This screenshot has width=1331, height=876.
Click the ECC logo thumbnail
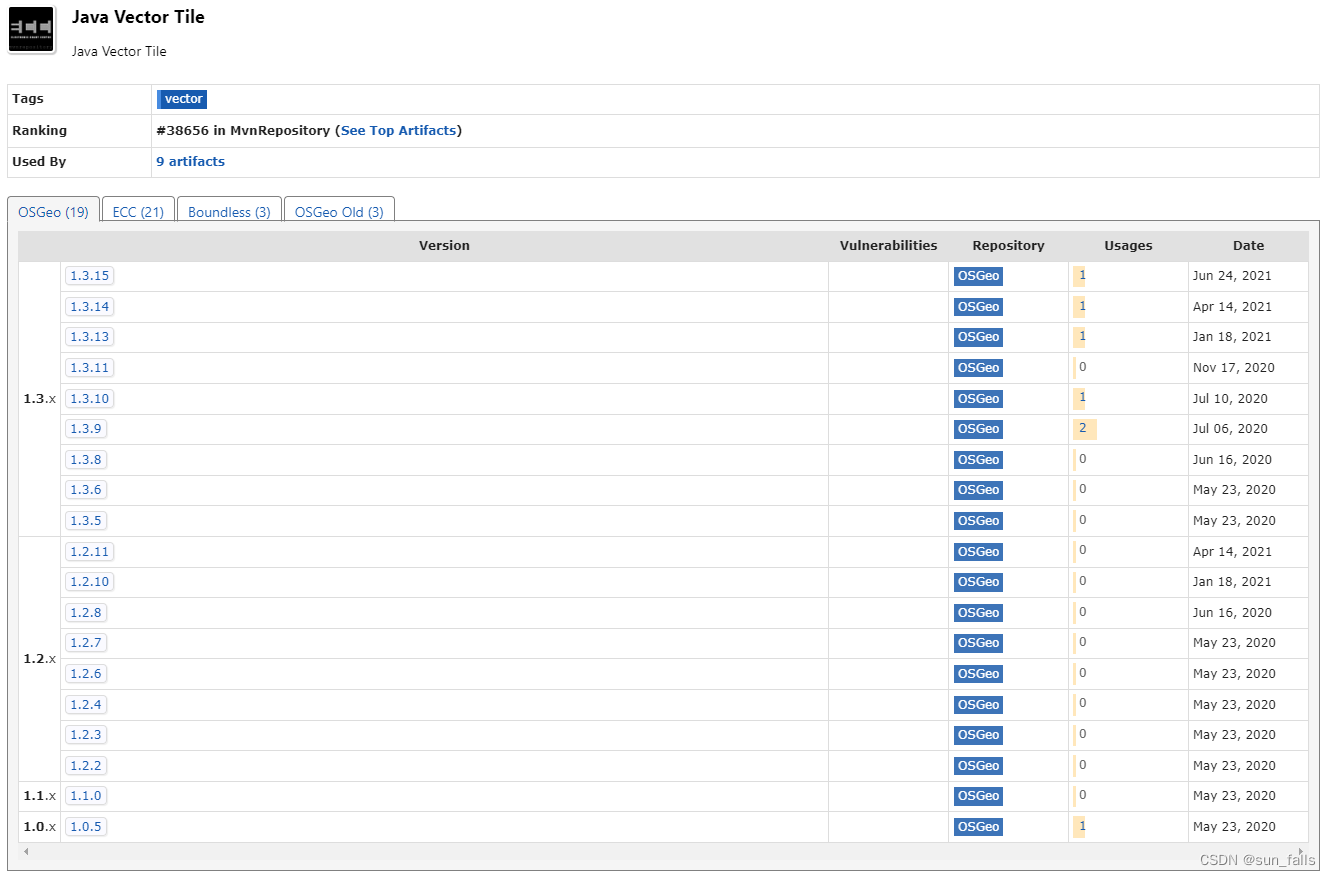31,29
